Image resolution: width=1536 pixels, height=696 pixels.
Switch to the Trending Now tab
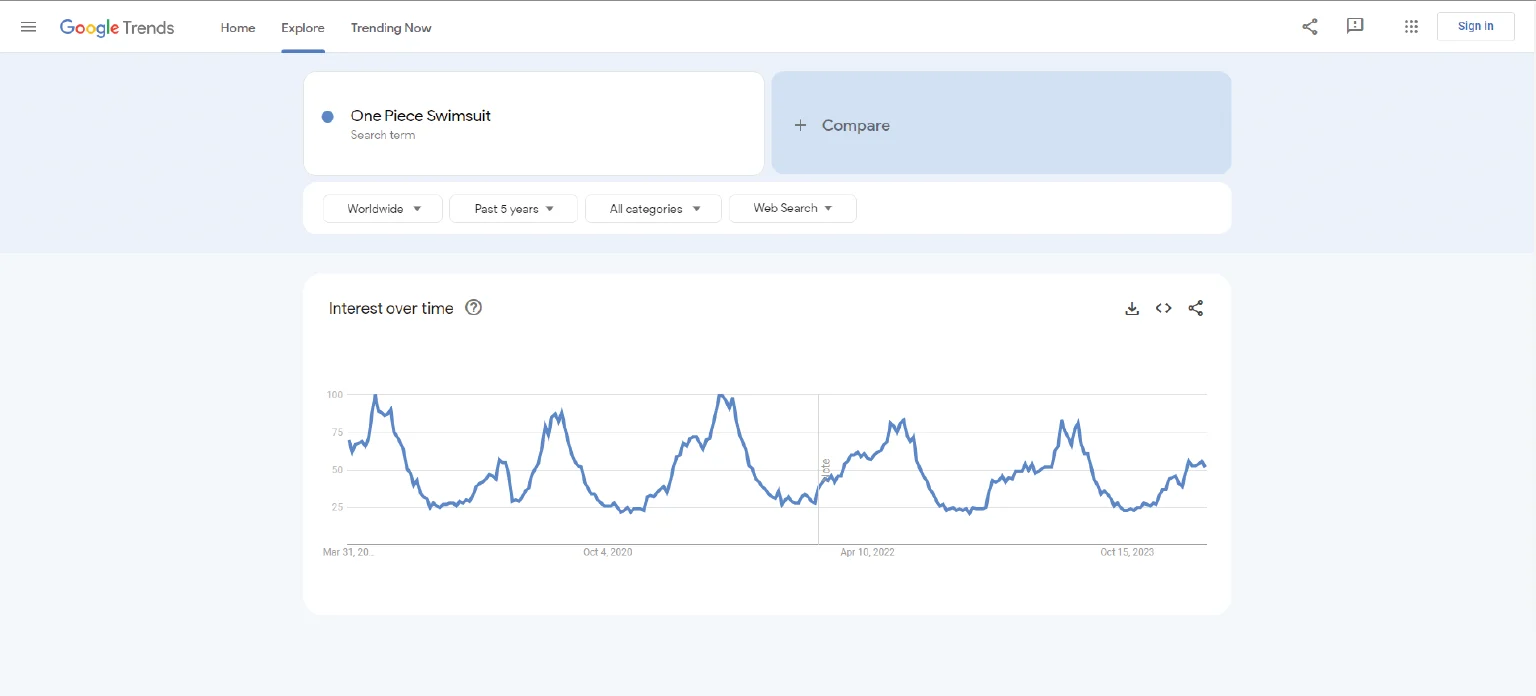pos(391,28)
